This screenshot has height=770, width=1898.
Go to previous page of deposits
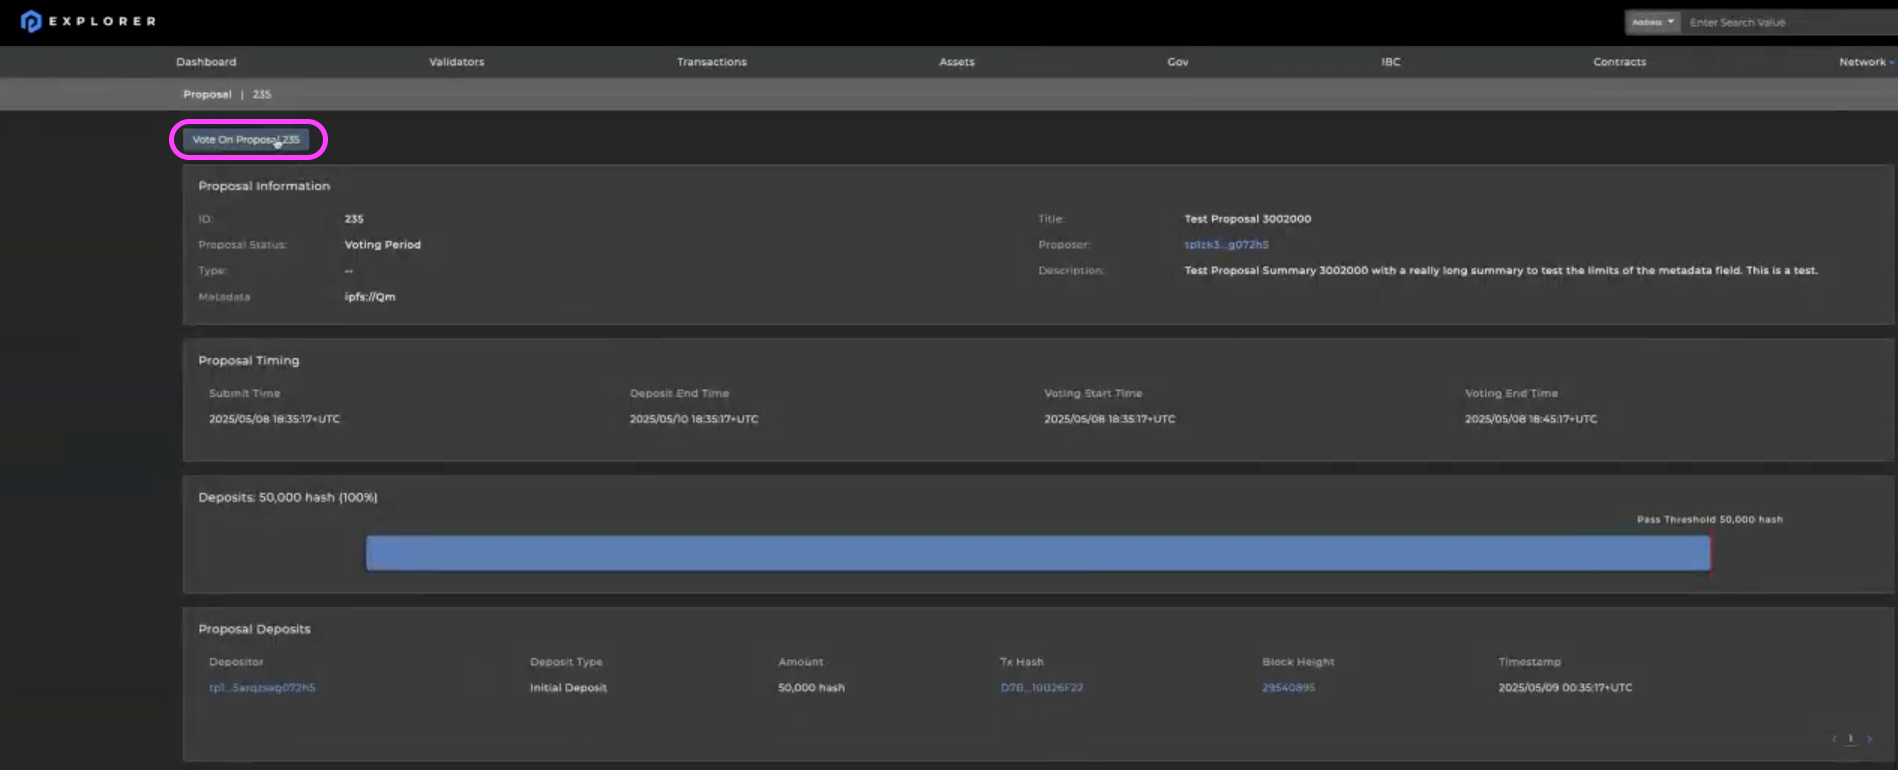point(1834,739)
